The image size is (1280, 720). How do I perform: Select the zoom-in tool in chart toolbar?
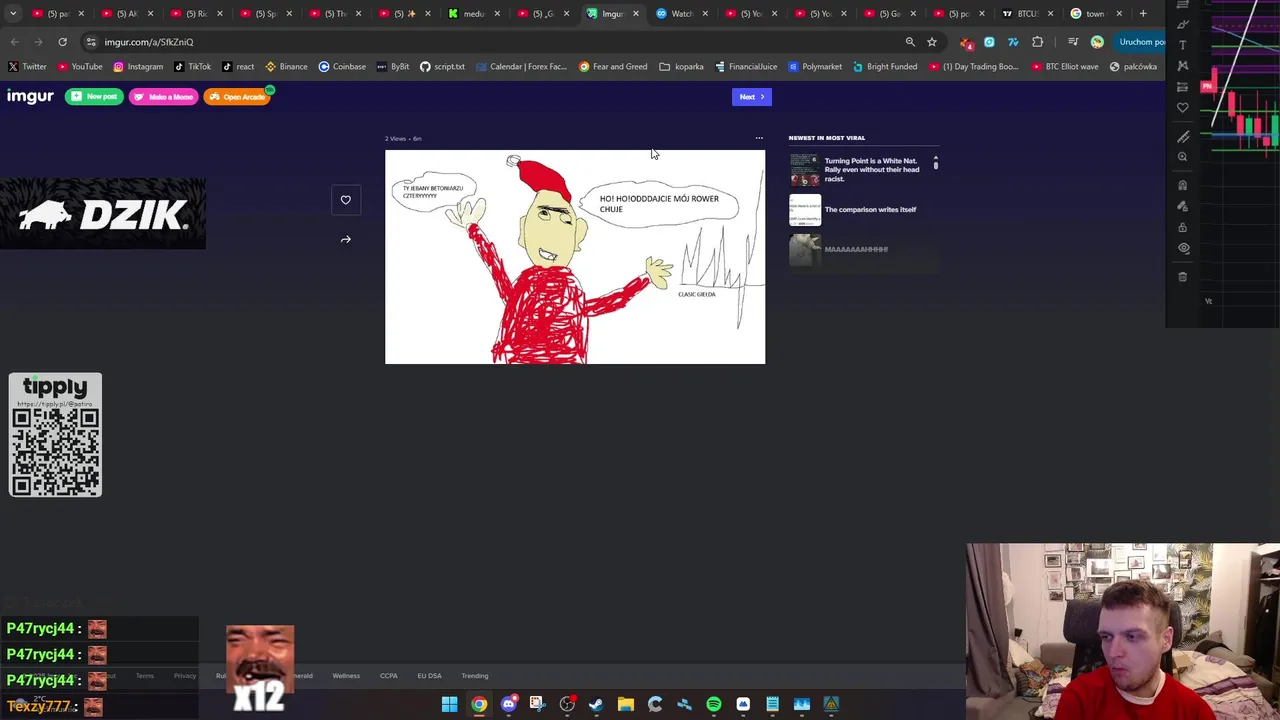point(1183,157)
